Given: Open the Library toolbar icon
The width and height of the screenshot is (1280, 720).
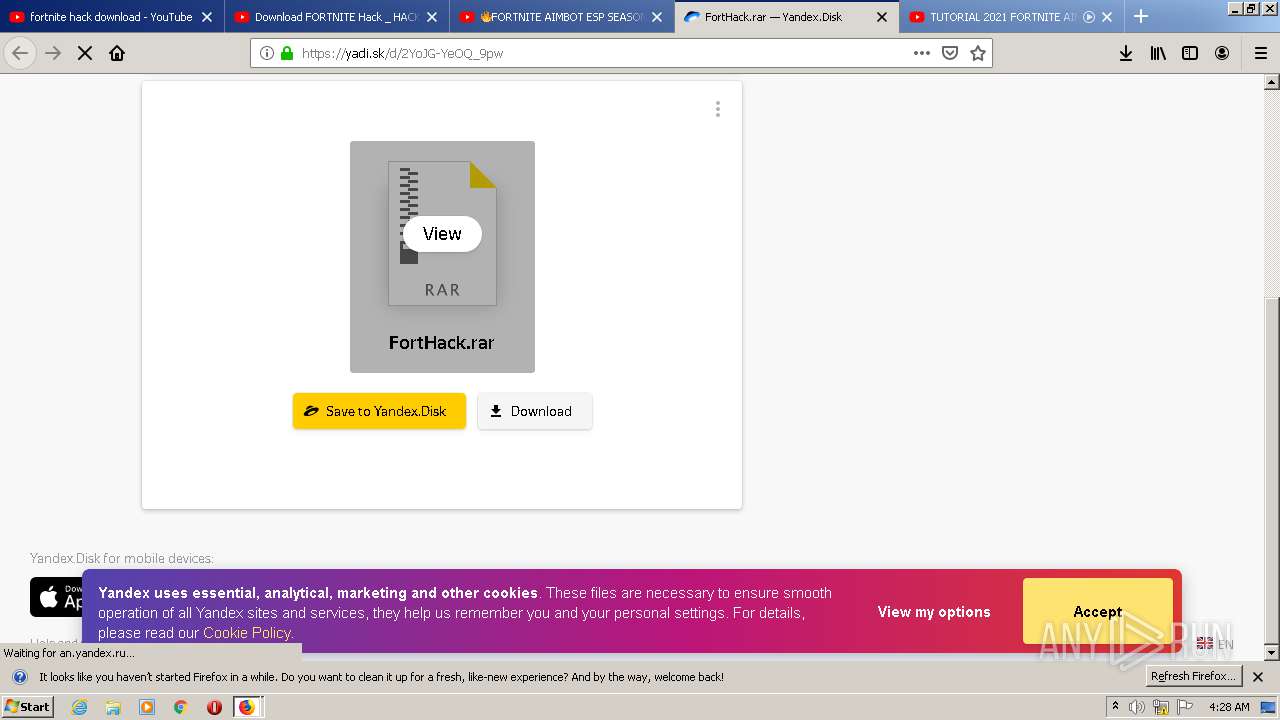Looking at the screenshot, I should pos(1158,53).
